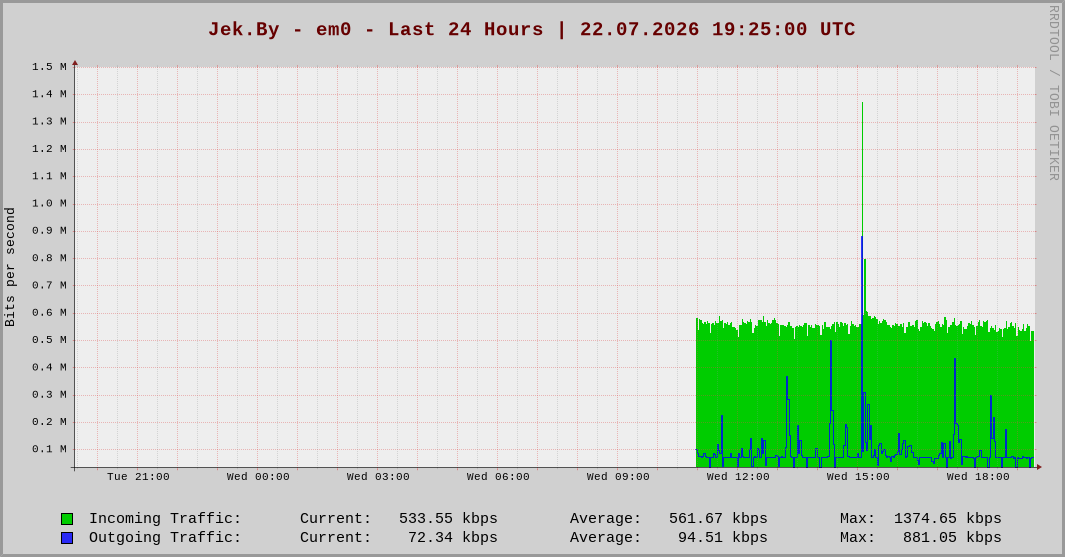Click the Wed 00:00 time axis label

(x=258, y=477)
